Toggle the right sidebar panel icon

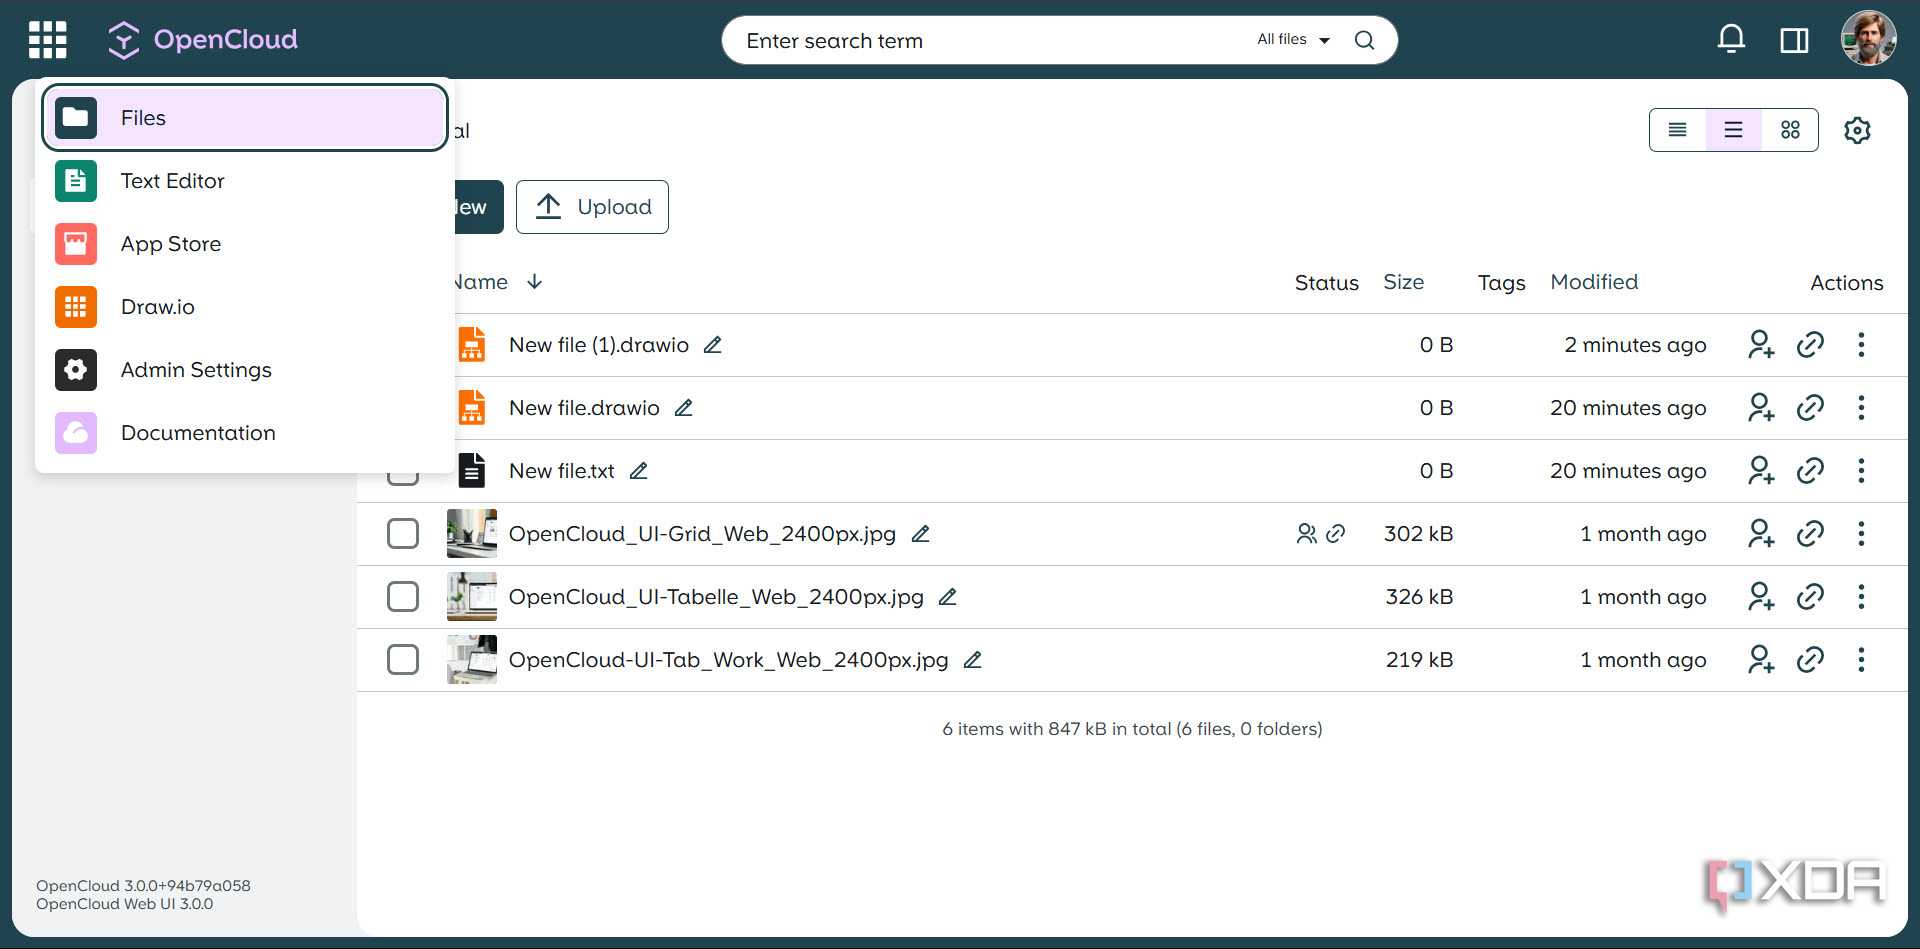pyautogui.click(x=1794, y=40)
